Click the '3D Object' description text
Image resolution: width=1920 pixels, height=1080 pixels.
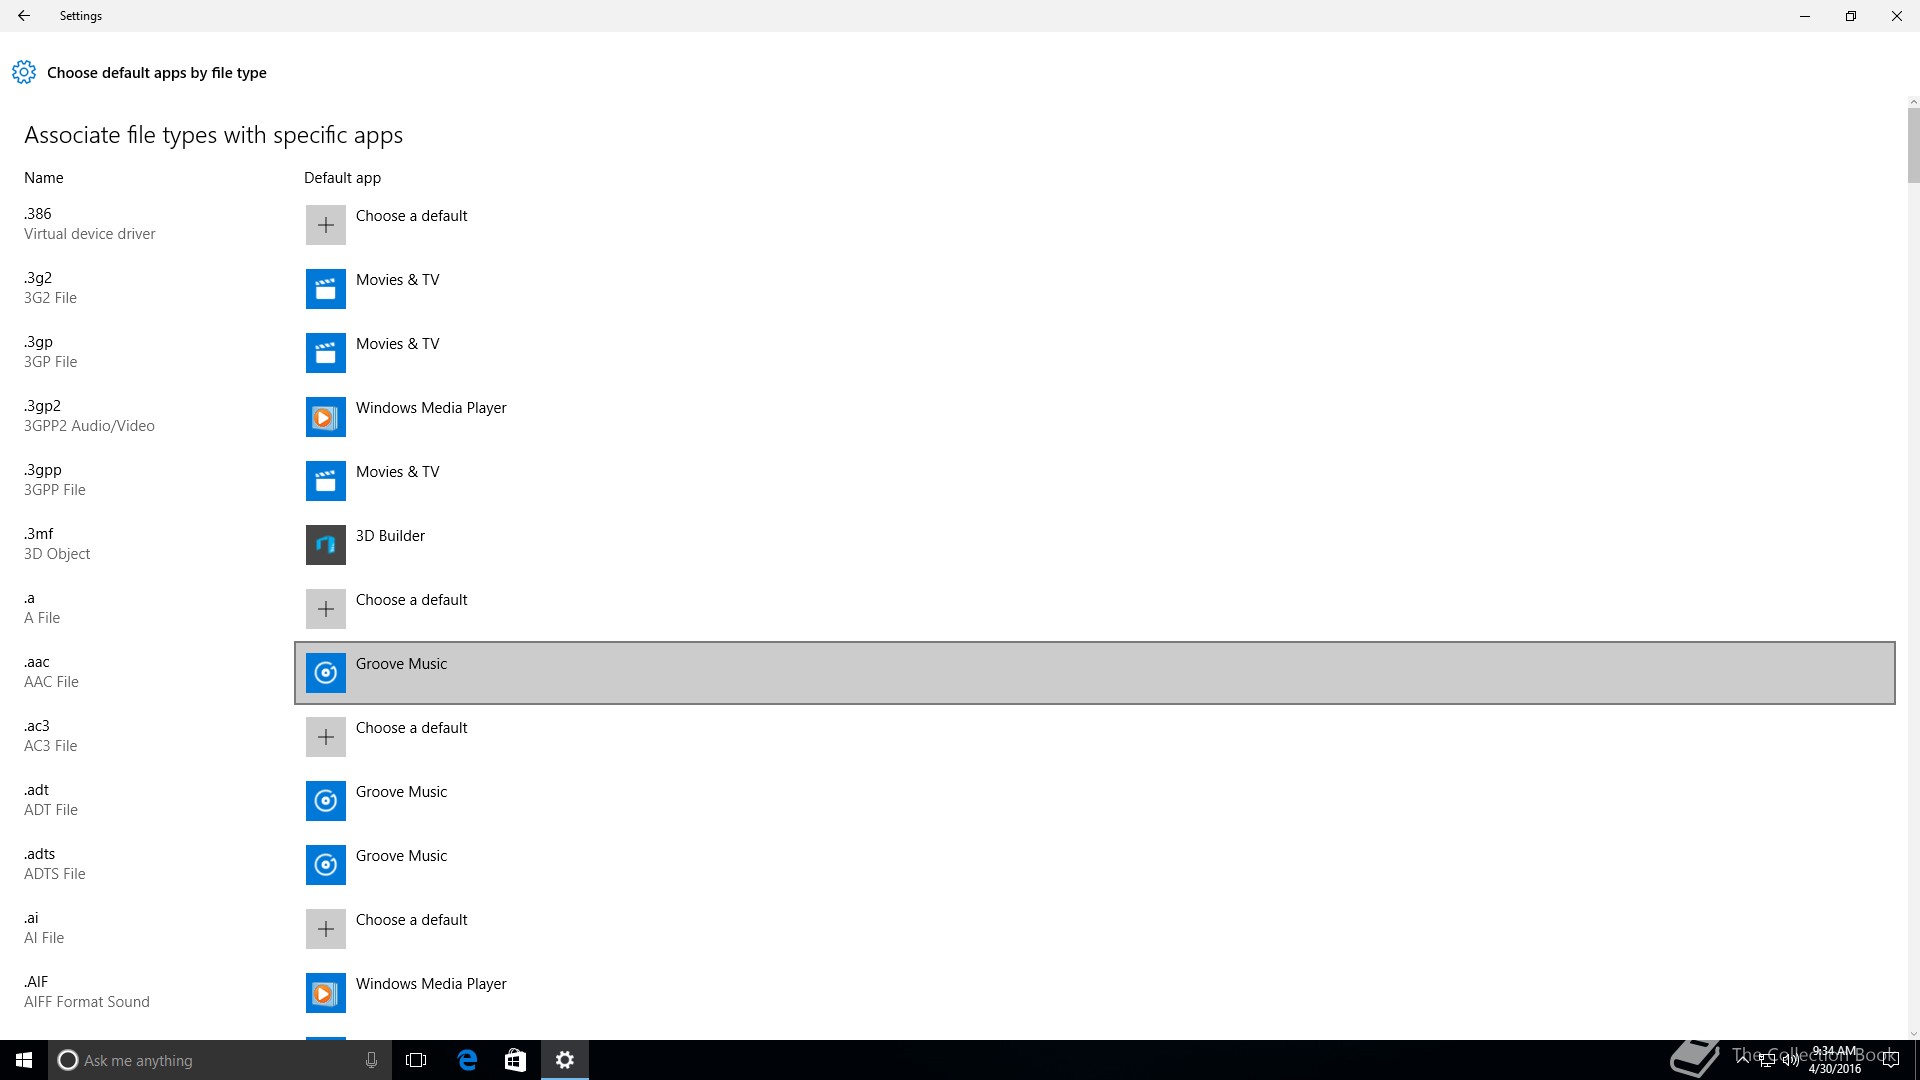57,554
